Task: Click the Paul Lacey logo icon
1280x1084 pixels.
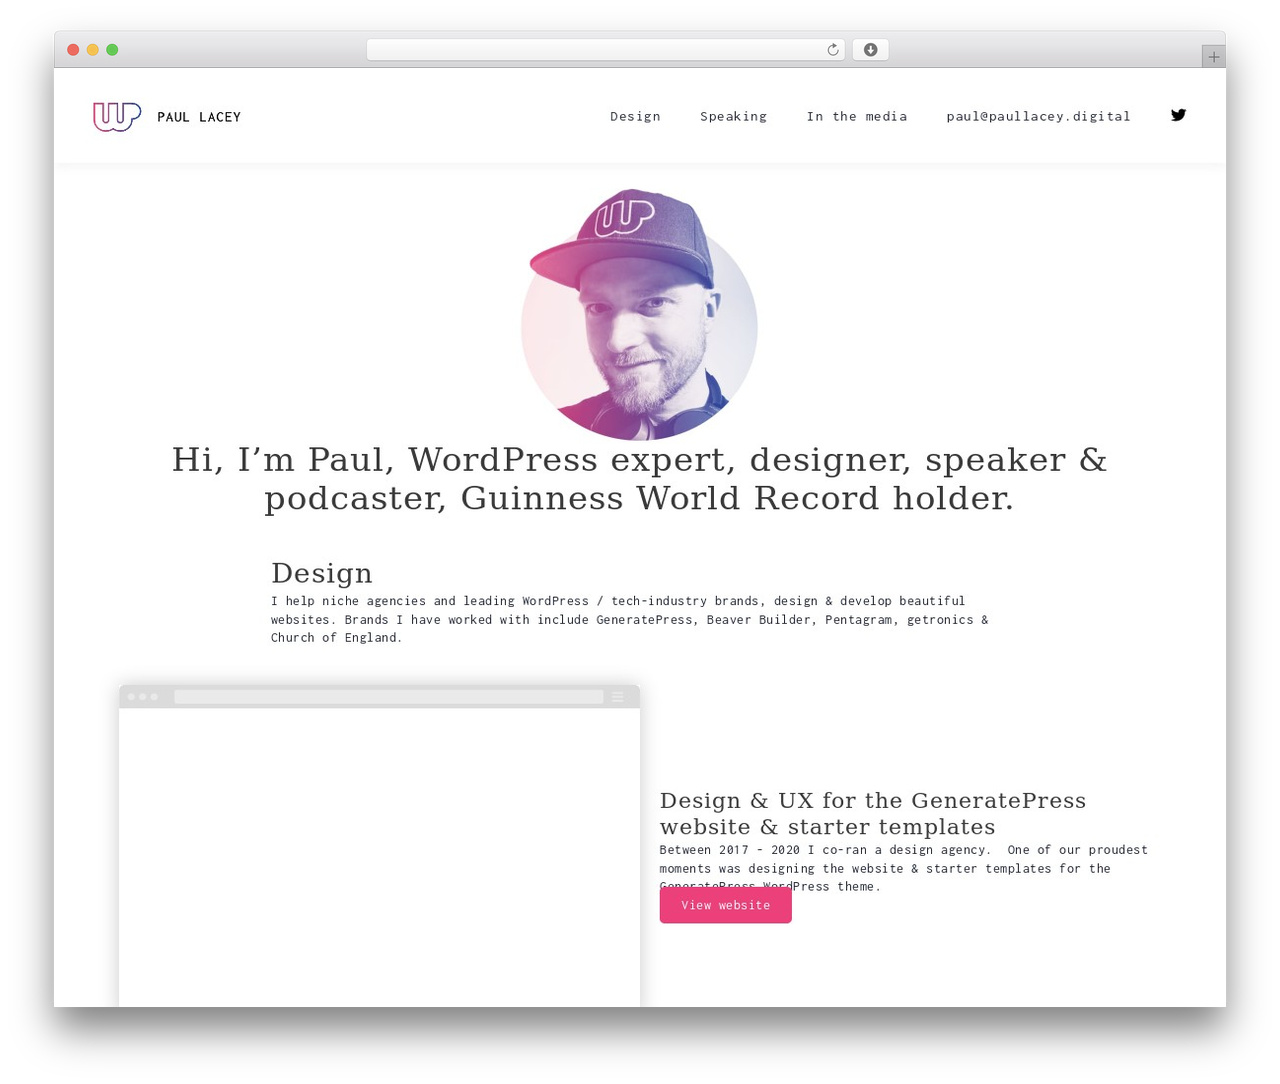Action: point(117,116)
